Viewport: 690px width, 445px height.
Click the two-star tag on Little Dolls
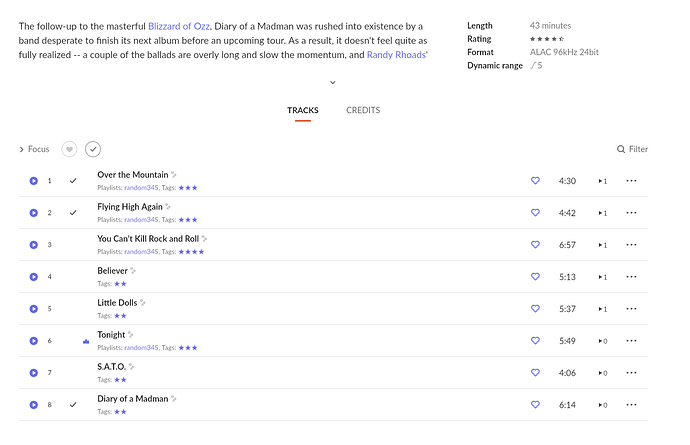[x=120, y=316]
